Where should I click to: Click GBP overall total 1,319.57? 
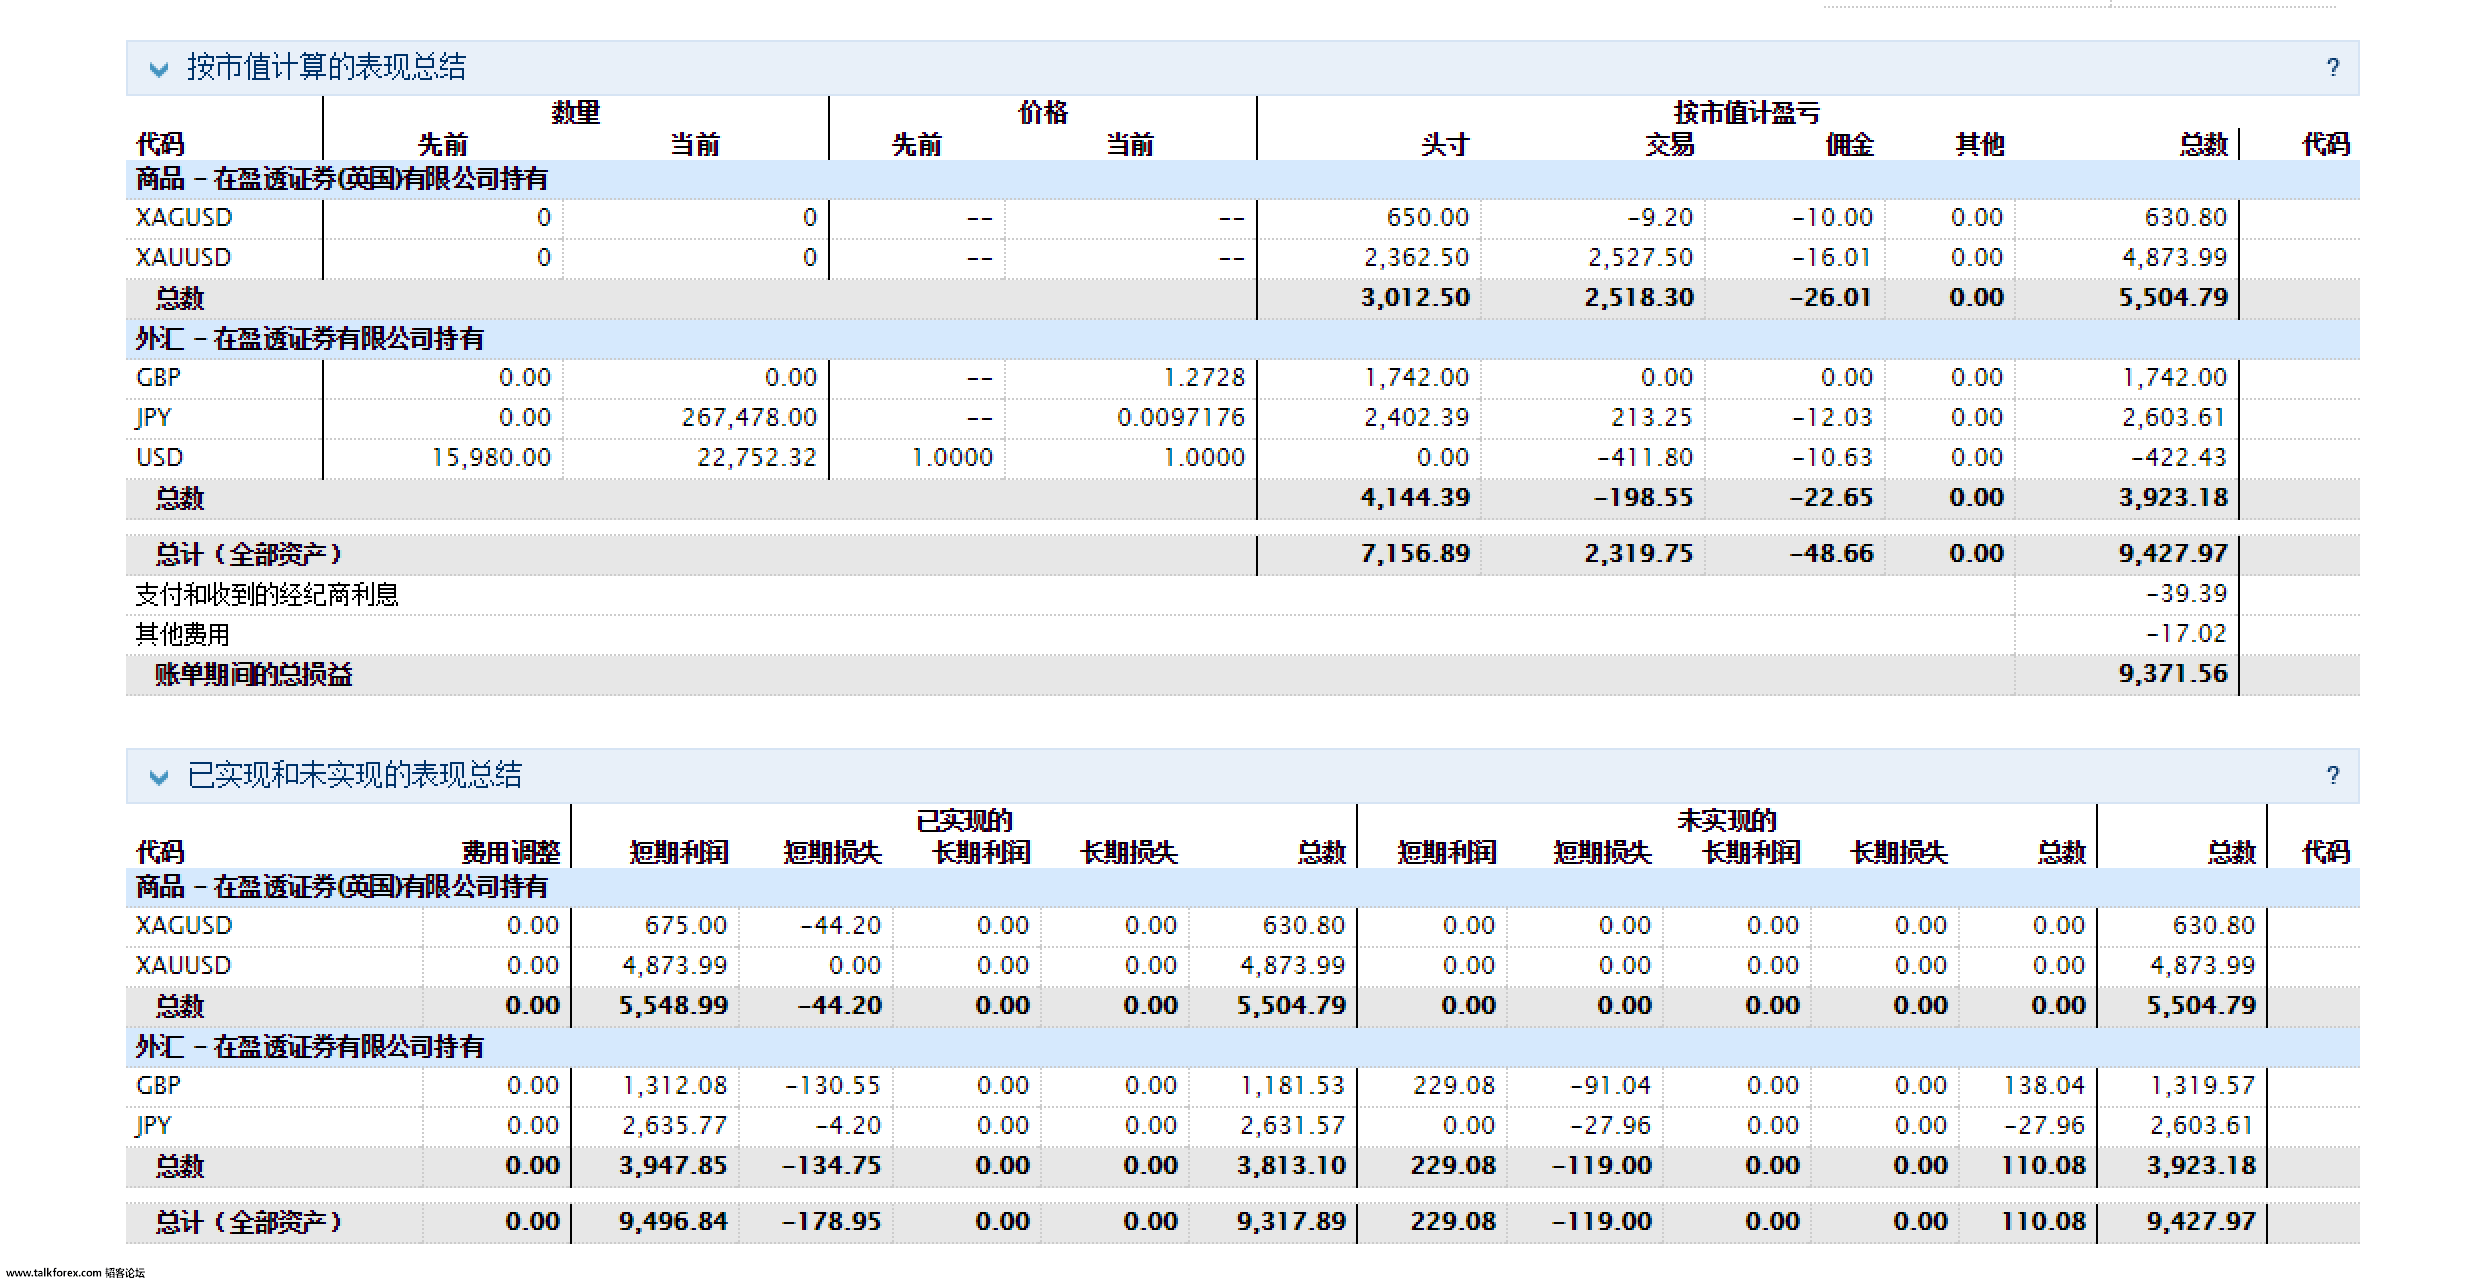(2203, 1086)
